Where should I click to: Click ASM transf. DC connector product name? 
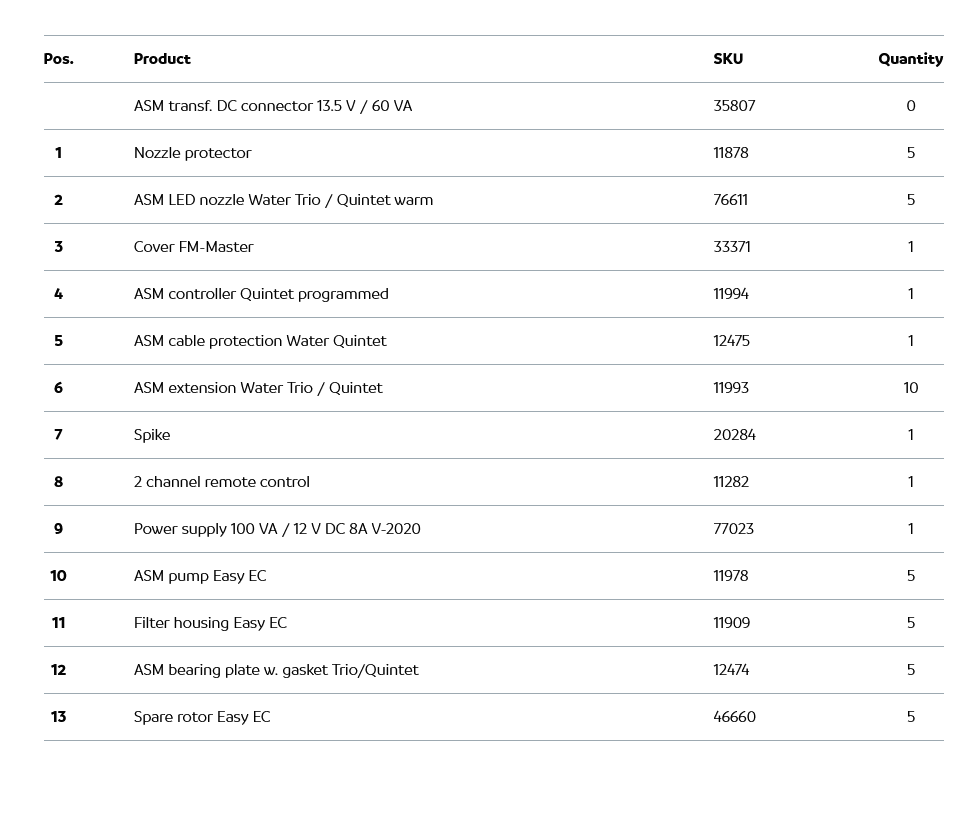(x=272, y=106)
